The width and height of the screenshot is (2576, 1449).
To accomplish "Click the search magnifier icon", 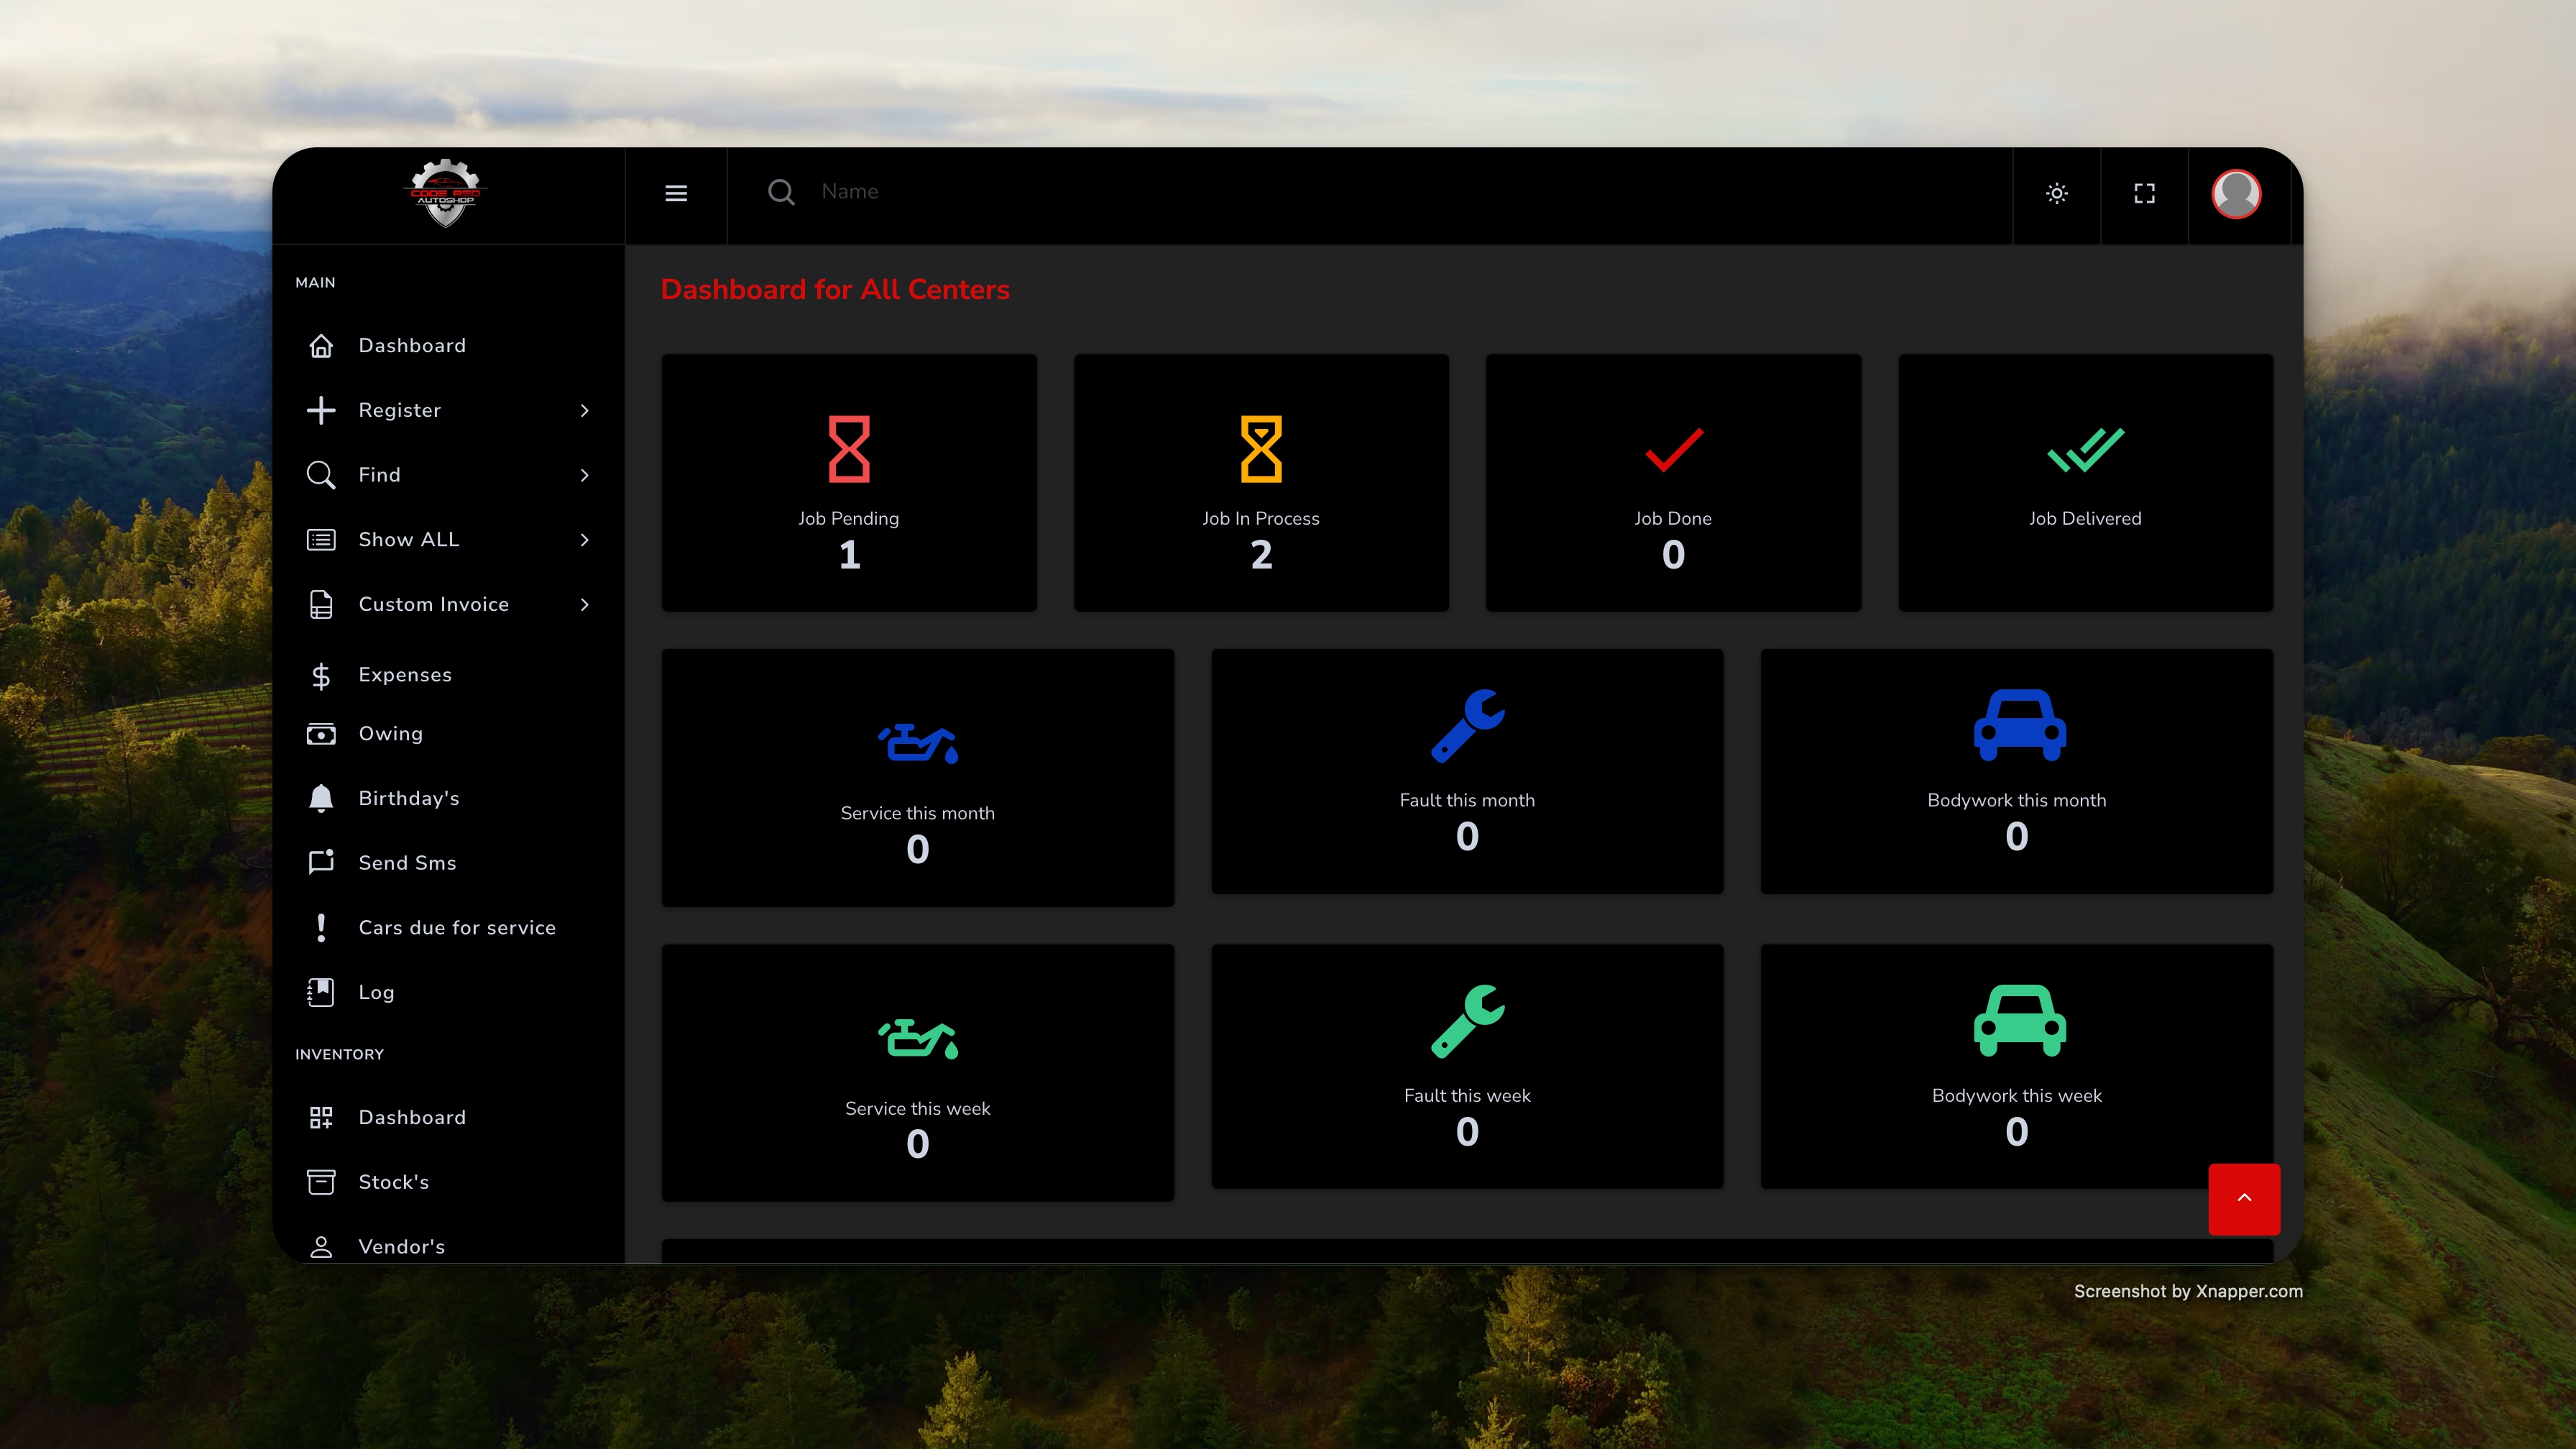I will (x=781, y=192).
